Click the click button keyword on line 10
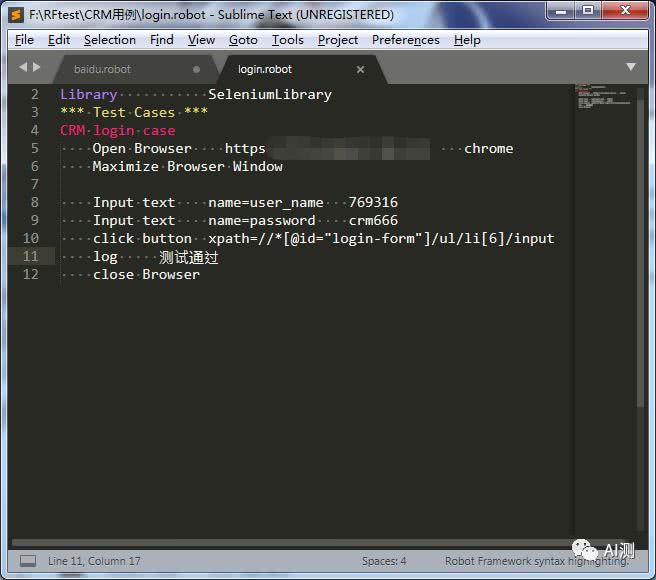 [x=142, y=239]
